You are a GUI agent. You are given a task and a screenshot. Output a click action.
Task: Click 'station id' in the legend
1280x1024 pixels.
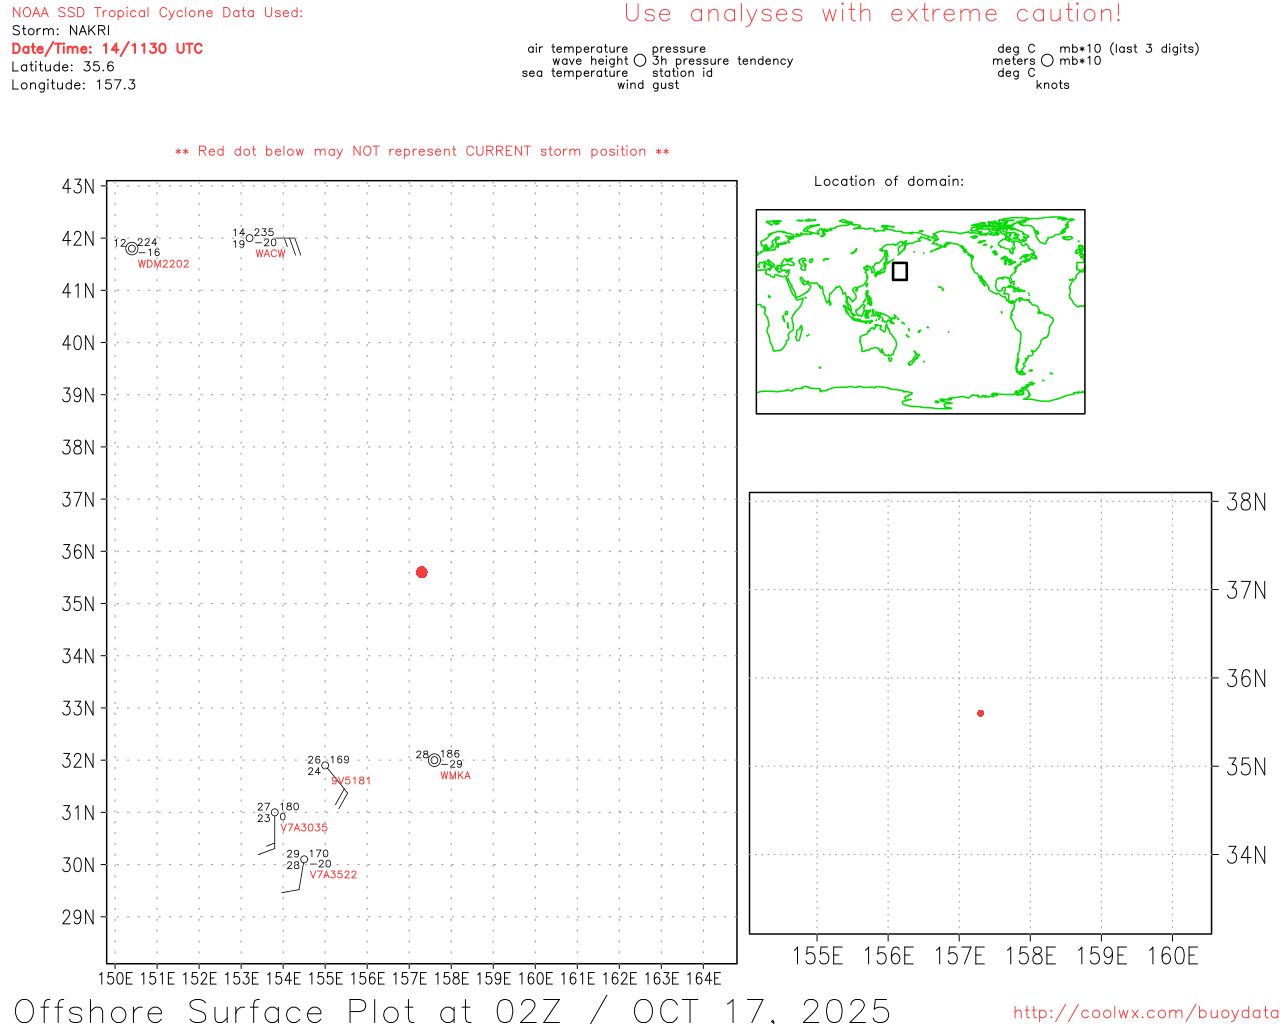click(x=682, y=73)
